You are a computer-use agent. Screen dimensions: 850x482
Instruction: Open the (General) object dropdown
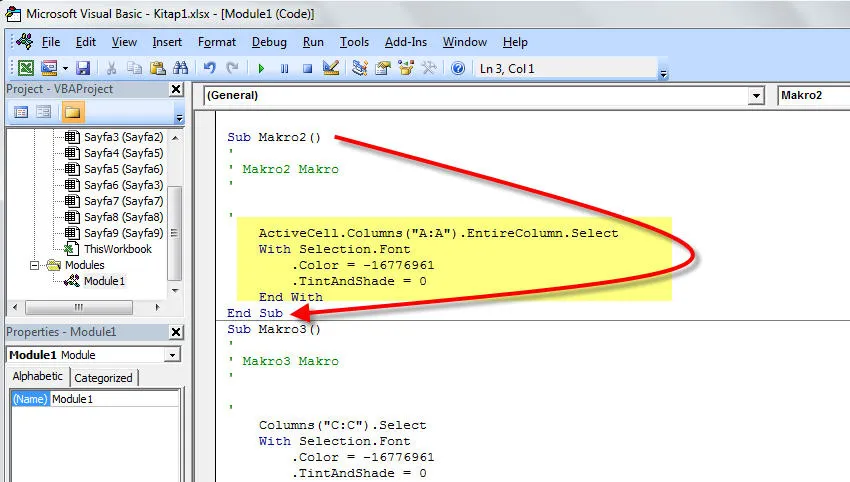(756, 95)
